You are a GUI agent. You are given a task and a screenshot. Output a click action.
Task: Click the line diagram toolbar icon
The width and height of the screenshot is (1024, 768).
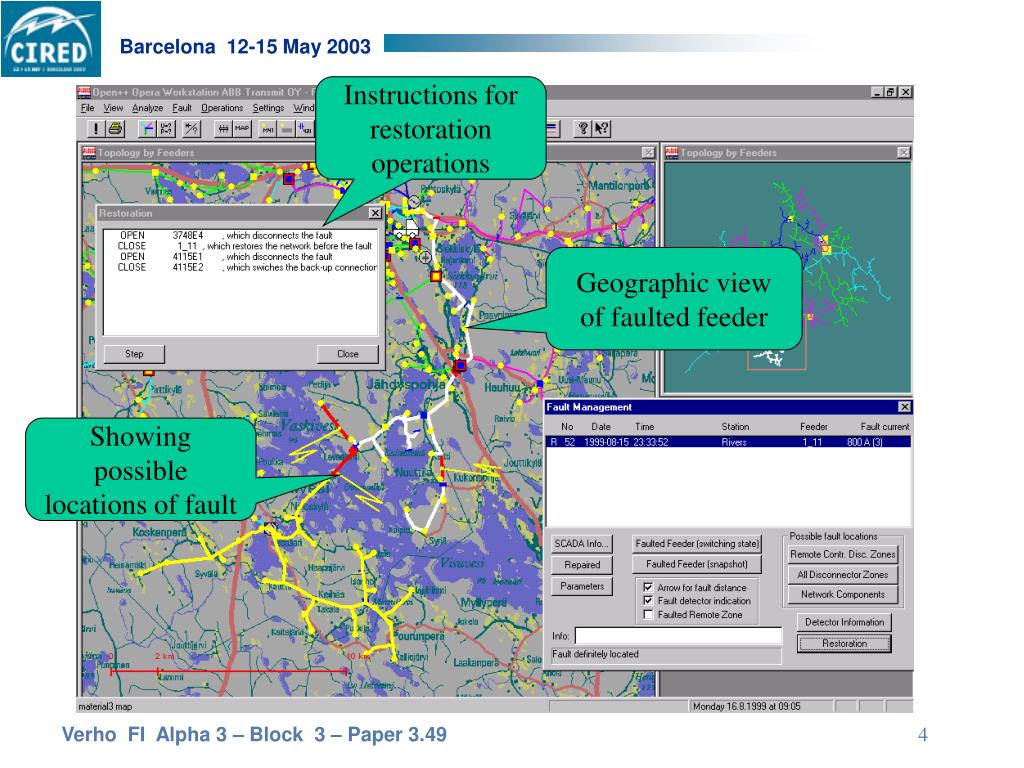pos(223,129)
